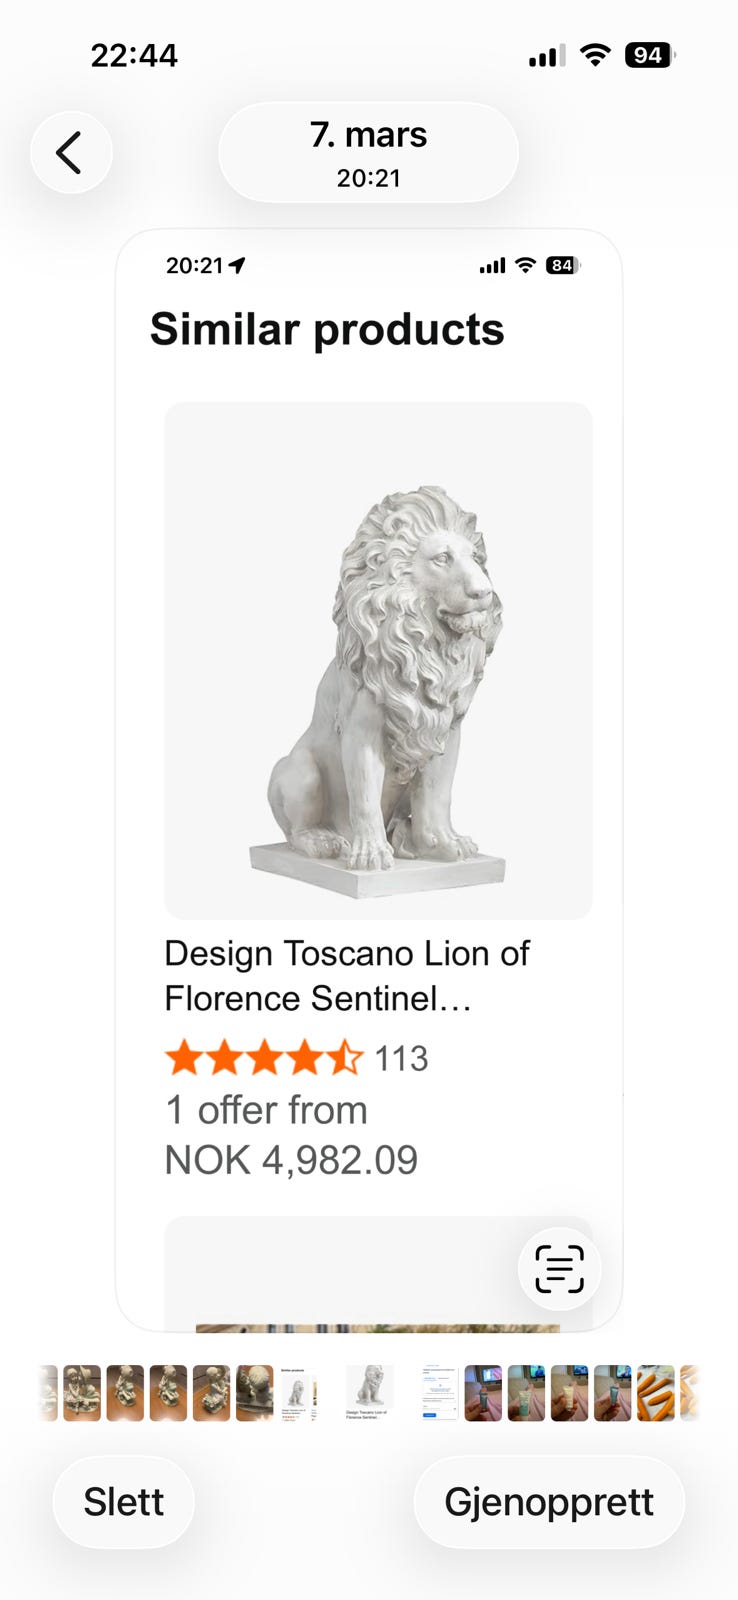Tap the battery indicator showing 94
Viewport: 738px width, 1600px height.
[x=649, y=55]
